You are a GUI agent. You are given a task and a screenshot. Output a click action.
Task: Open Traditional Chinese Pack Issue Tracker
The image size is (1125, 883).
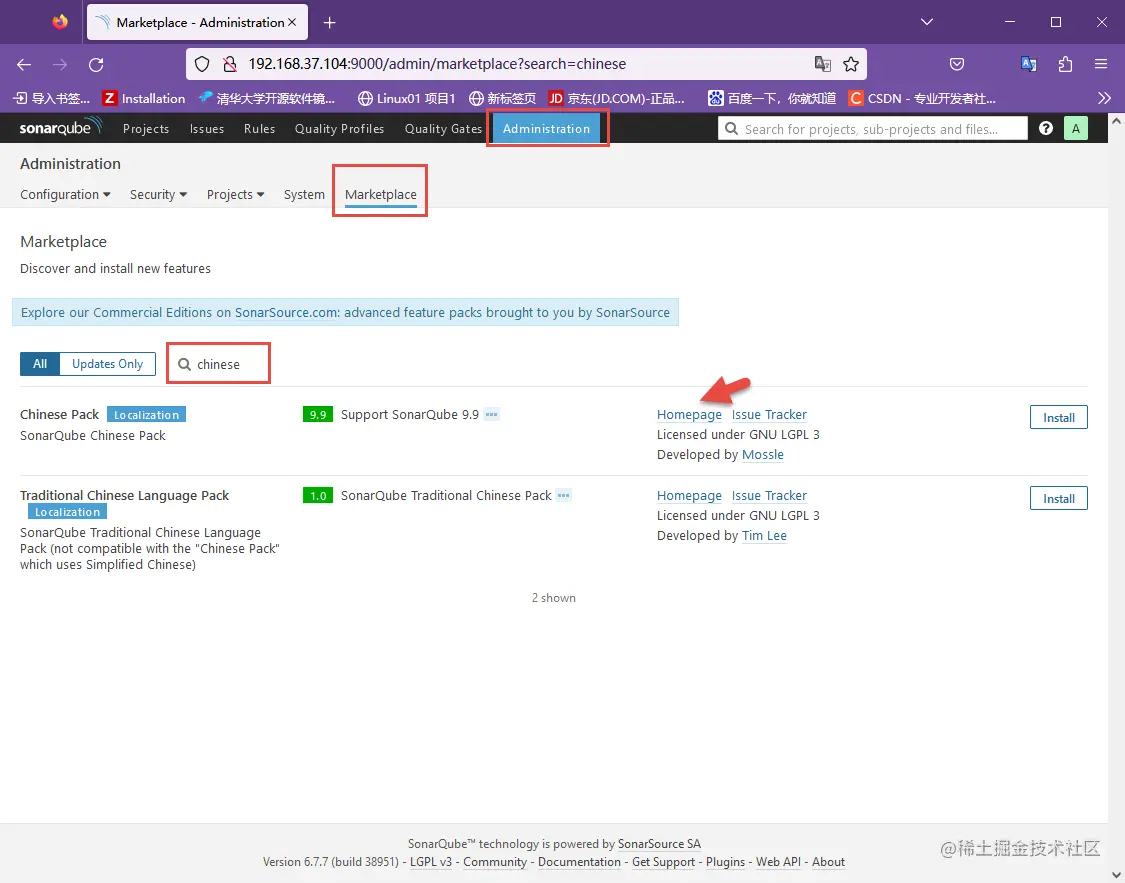tap(769, 496)
